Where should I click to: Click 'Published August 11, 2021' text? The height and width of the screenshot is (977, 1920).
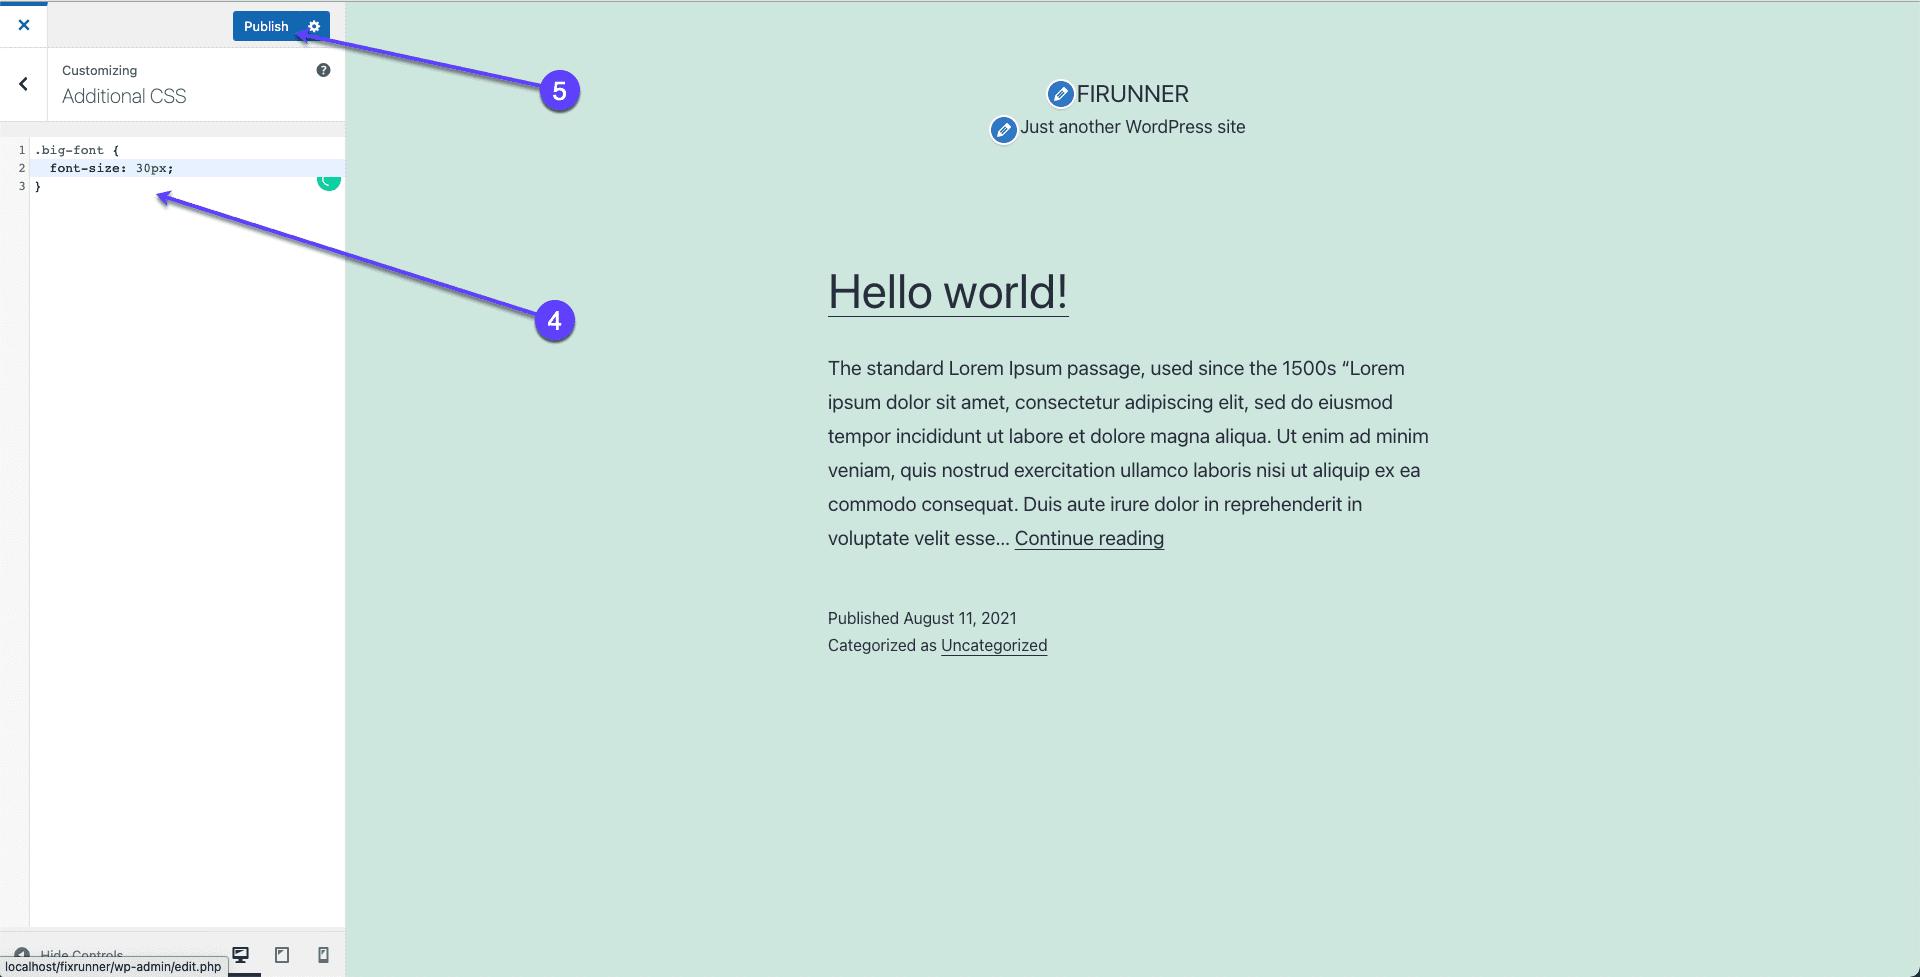tap(922, 618)
